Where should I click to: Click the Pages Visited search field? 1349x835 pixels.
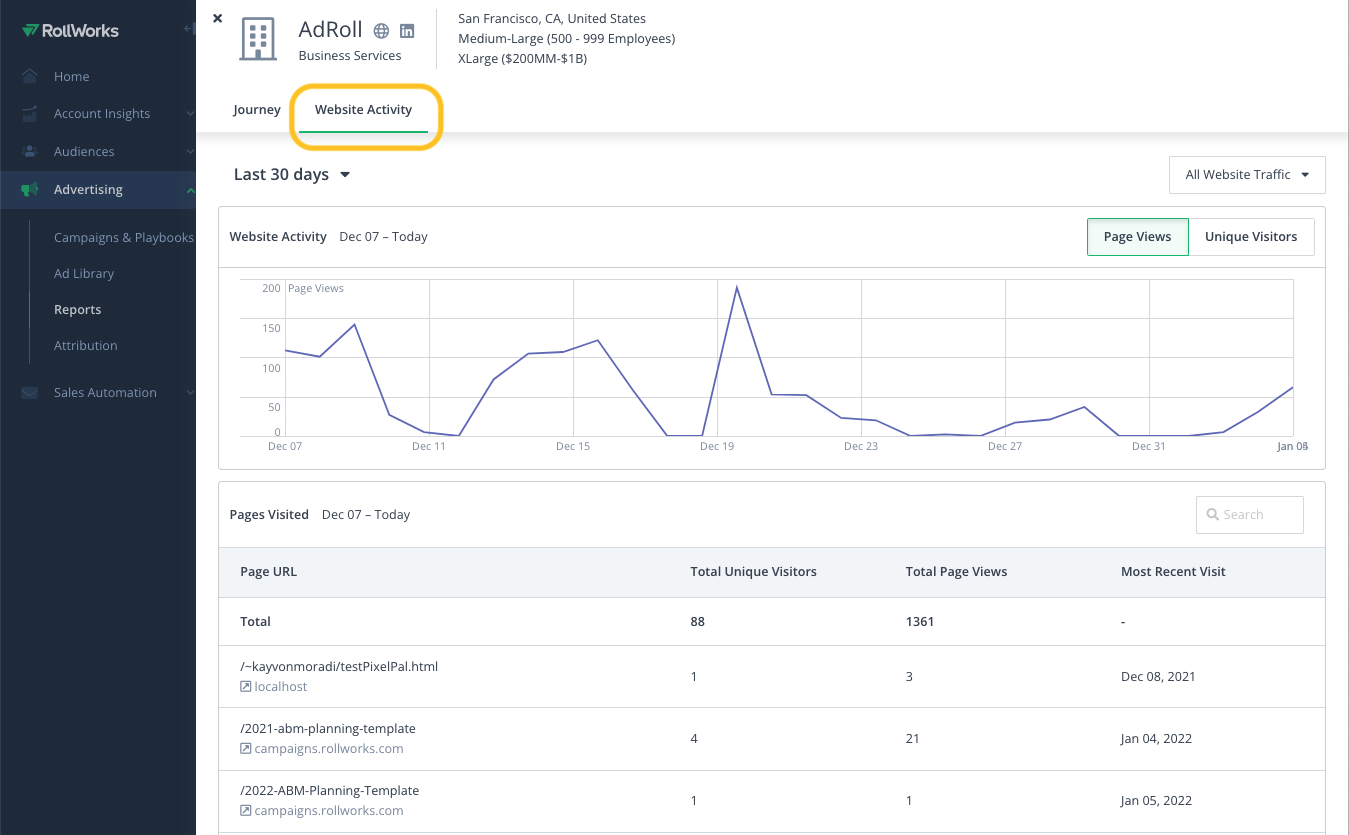coord(1250,515)
